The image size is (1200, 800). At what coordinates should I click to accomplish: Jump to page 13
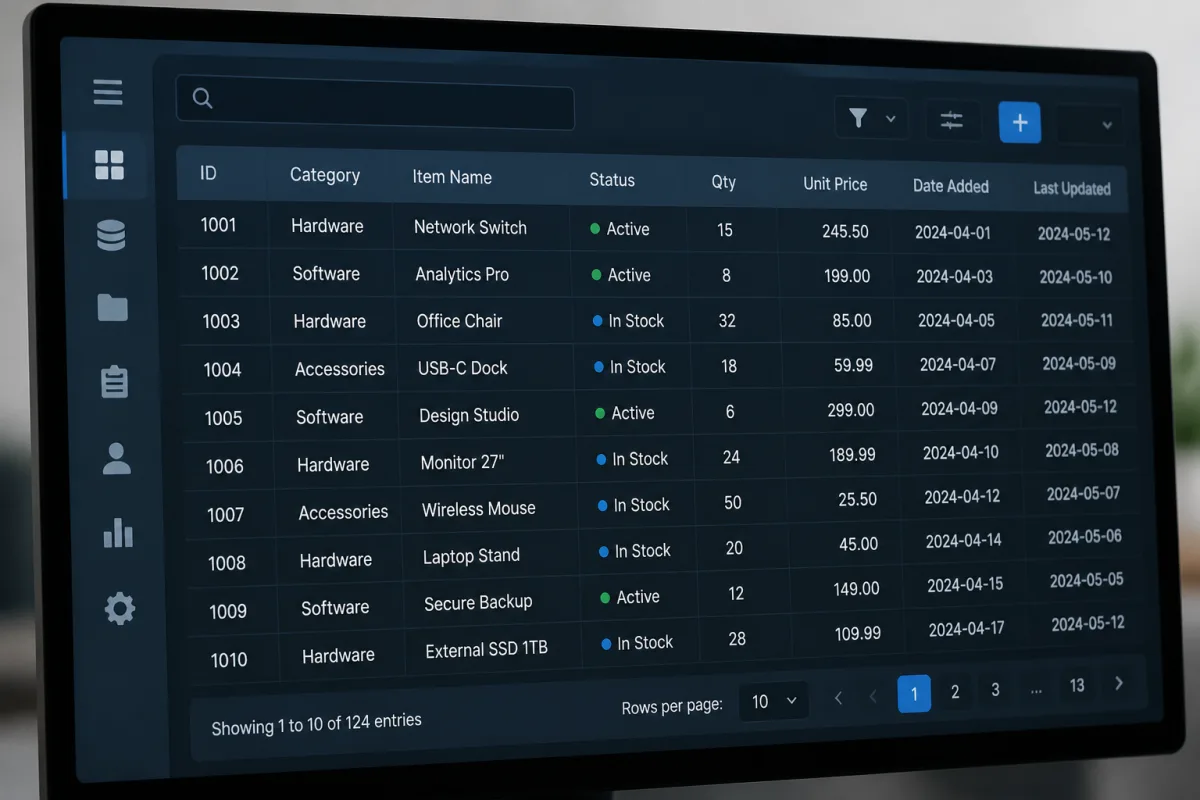1077,685
